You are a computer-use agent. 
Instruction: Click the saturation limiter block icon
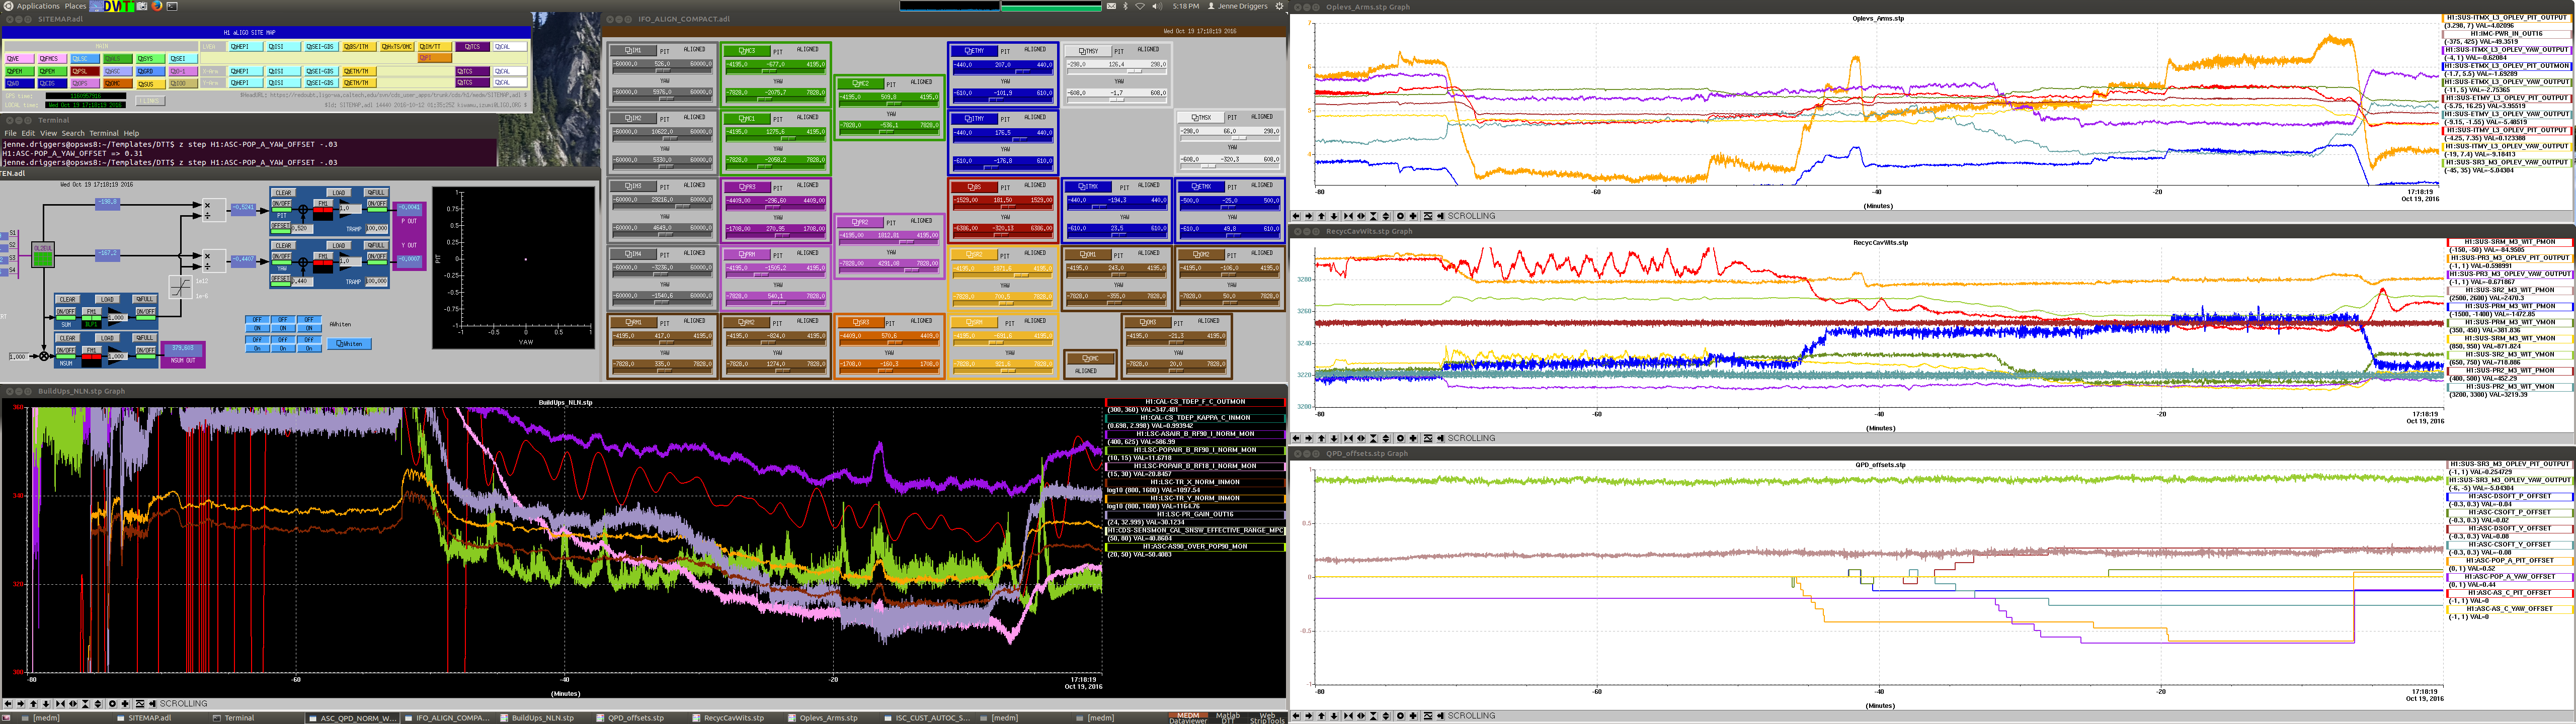pyautogui.click(x=181, y=287)
